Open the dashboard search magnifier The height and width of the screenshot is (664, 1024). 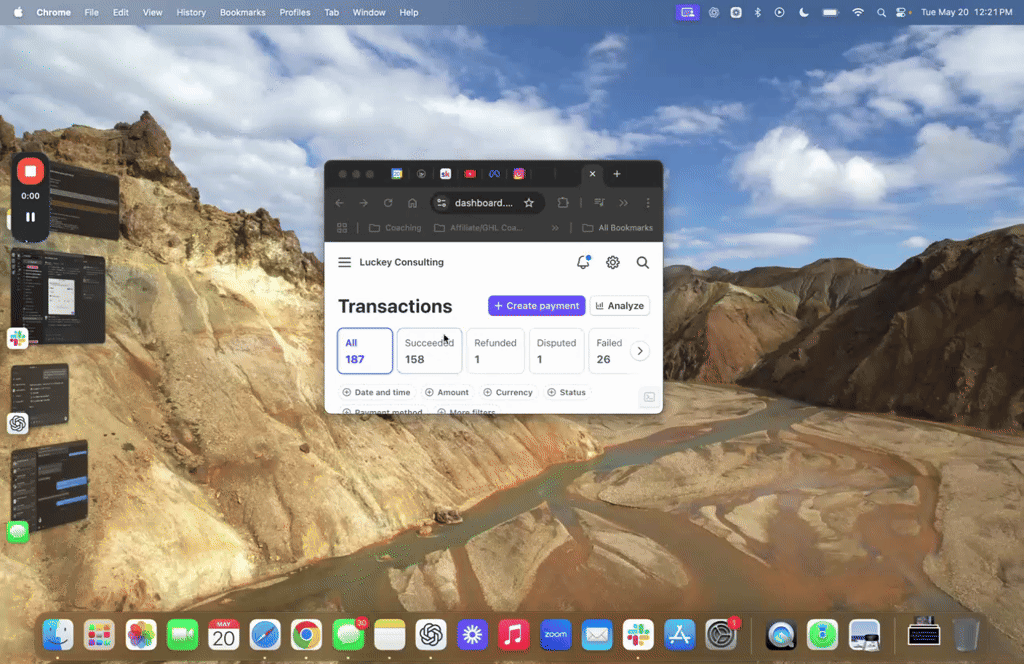pos(643,262)
